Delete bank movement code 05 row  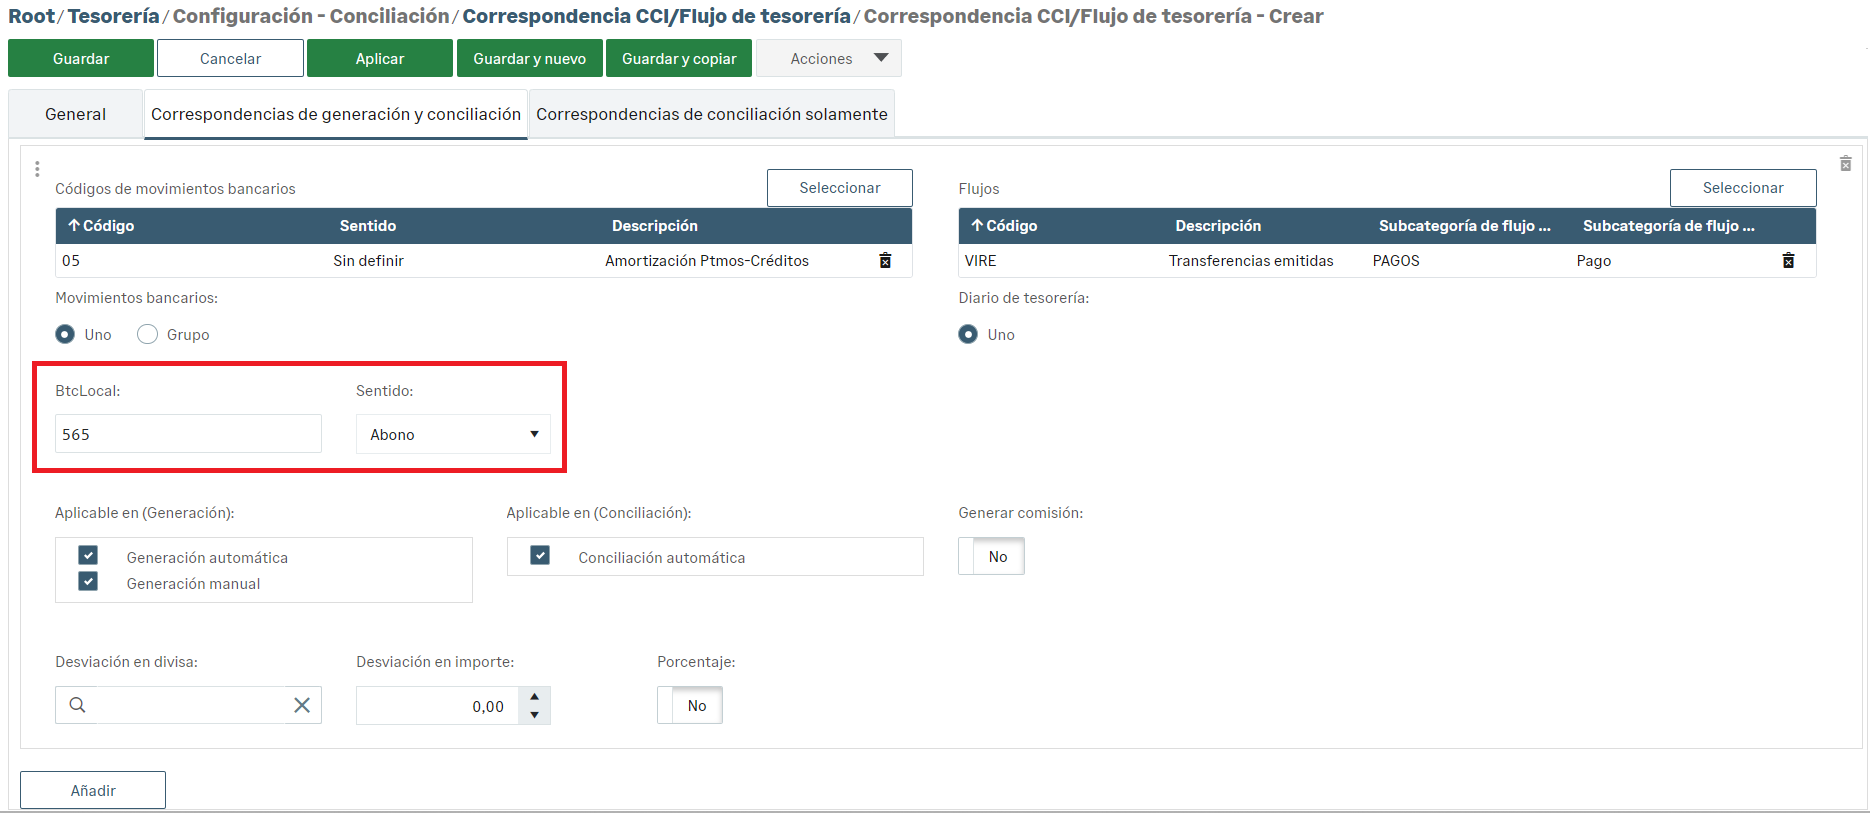click(885, 261)
